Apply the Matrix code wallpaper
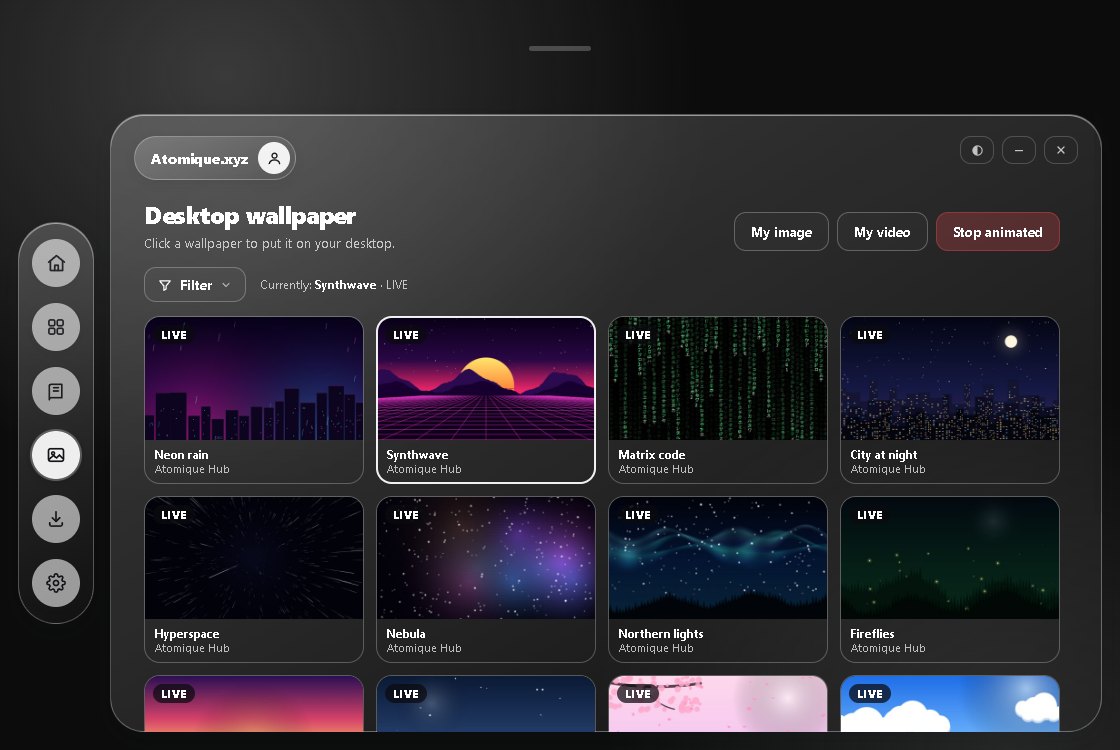 coord(718,400)
